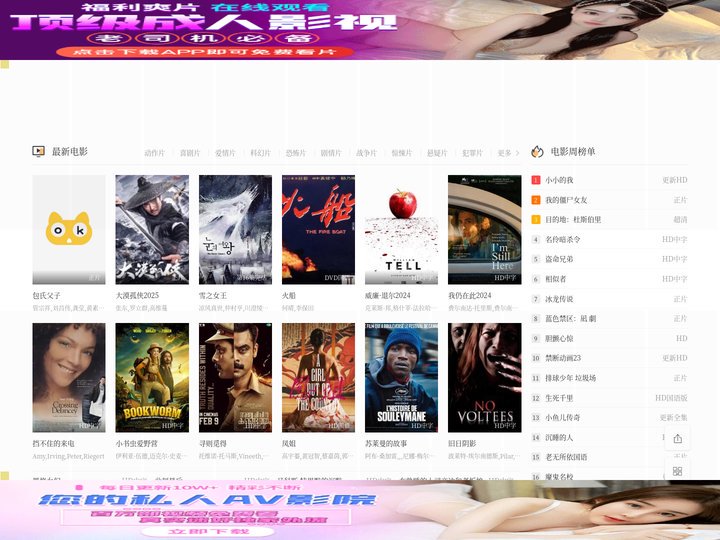Open the No Voltees poster
This screenshot has height=540, width=720.
(484, 377)
